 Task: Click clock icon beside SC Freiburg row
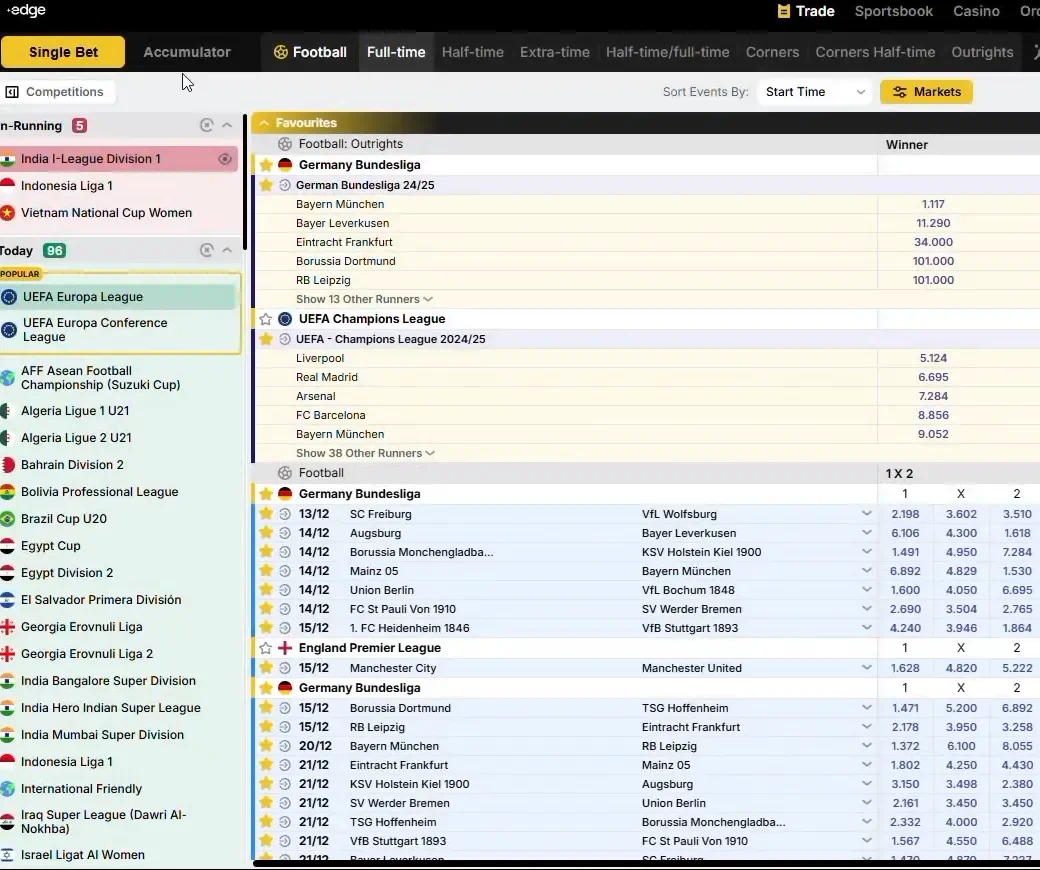pos(285,514)
